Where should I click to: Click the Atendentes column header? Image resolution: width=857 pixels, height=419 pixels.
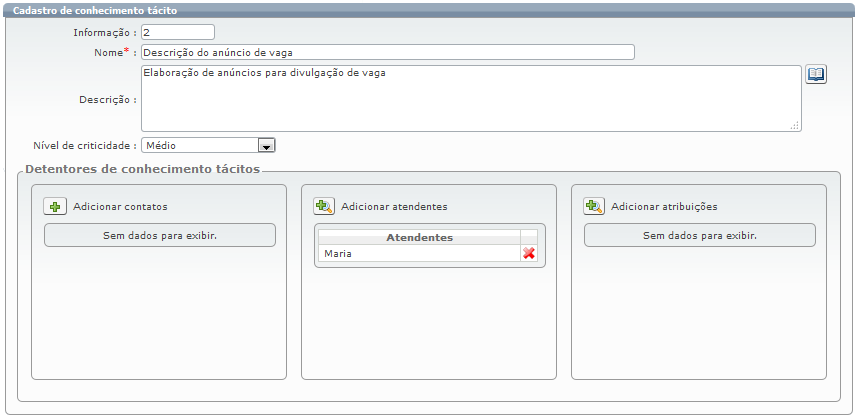419,238
